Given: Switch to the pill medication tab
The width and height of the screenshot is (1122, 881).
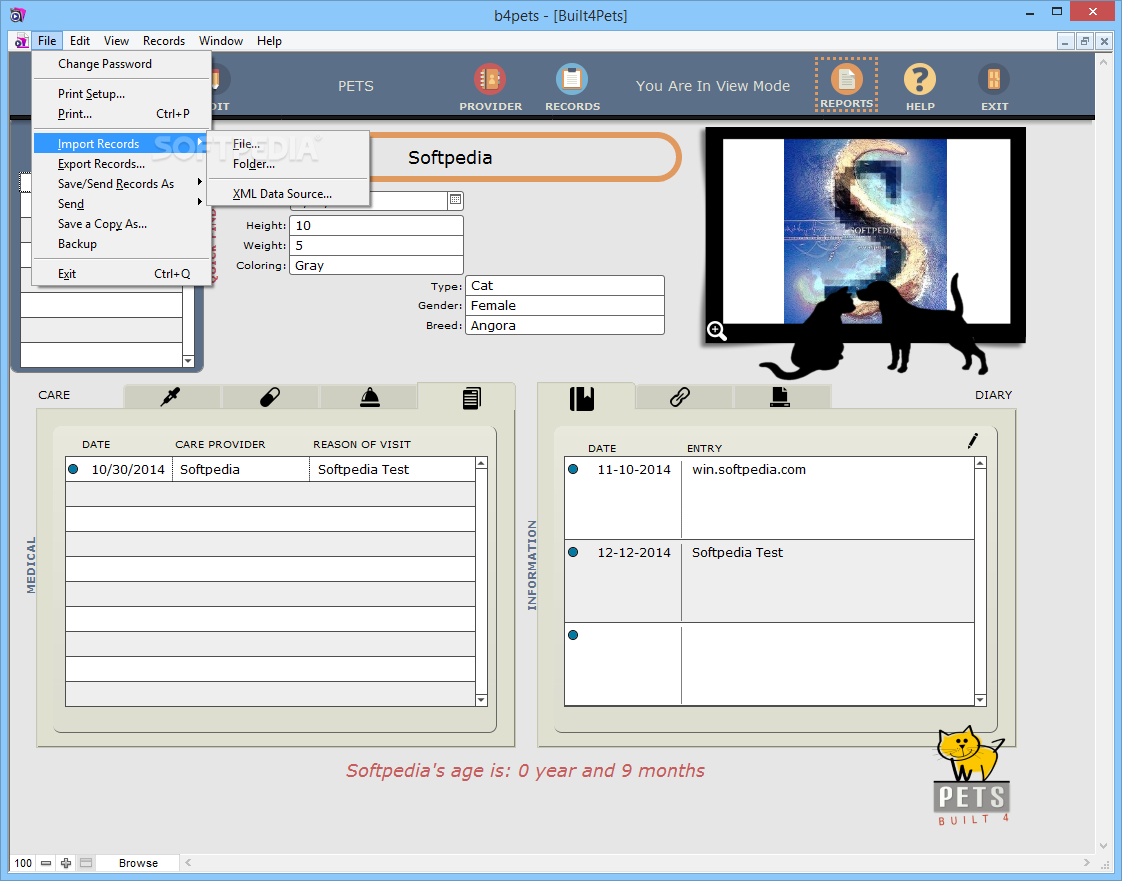Looking at the screenshot, I should point(269,396).
